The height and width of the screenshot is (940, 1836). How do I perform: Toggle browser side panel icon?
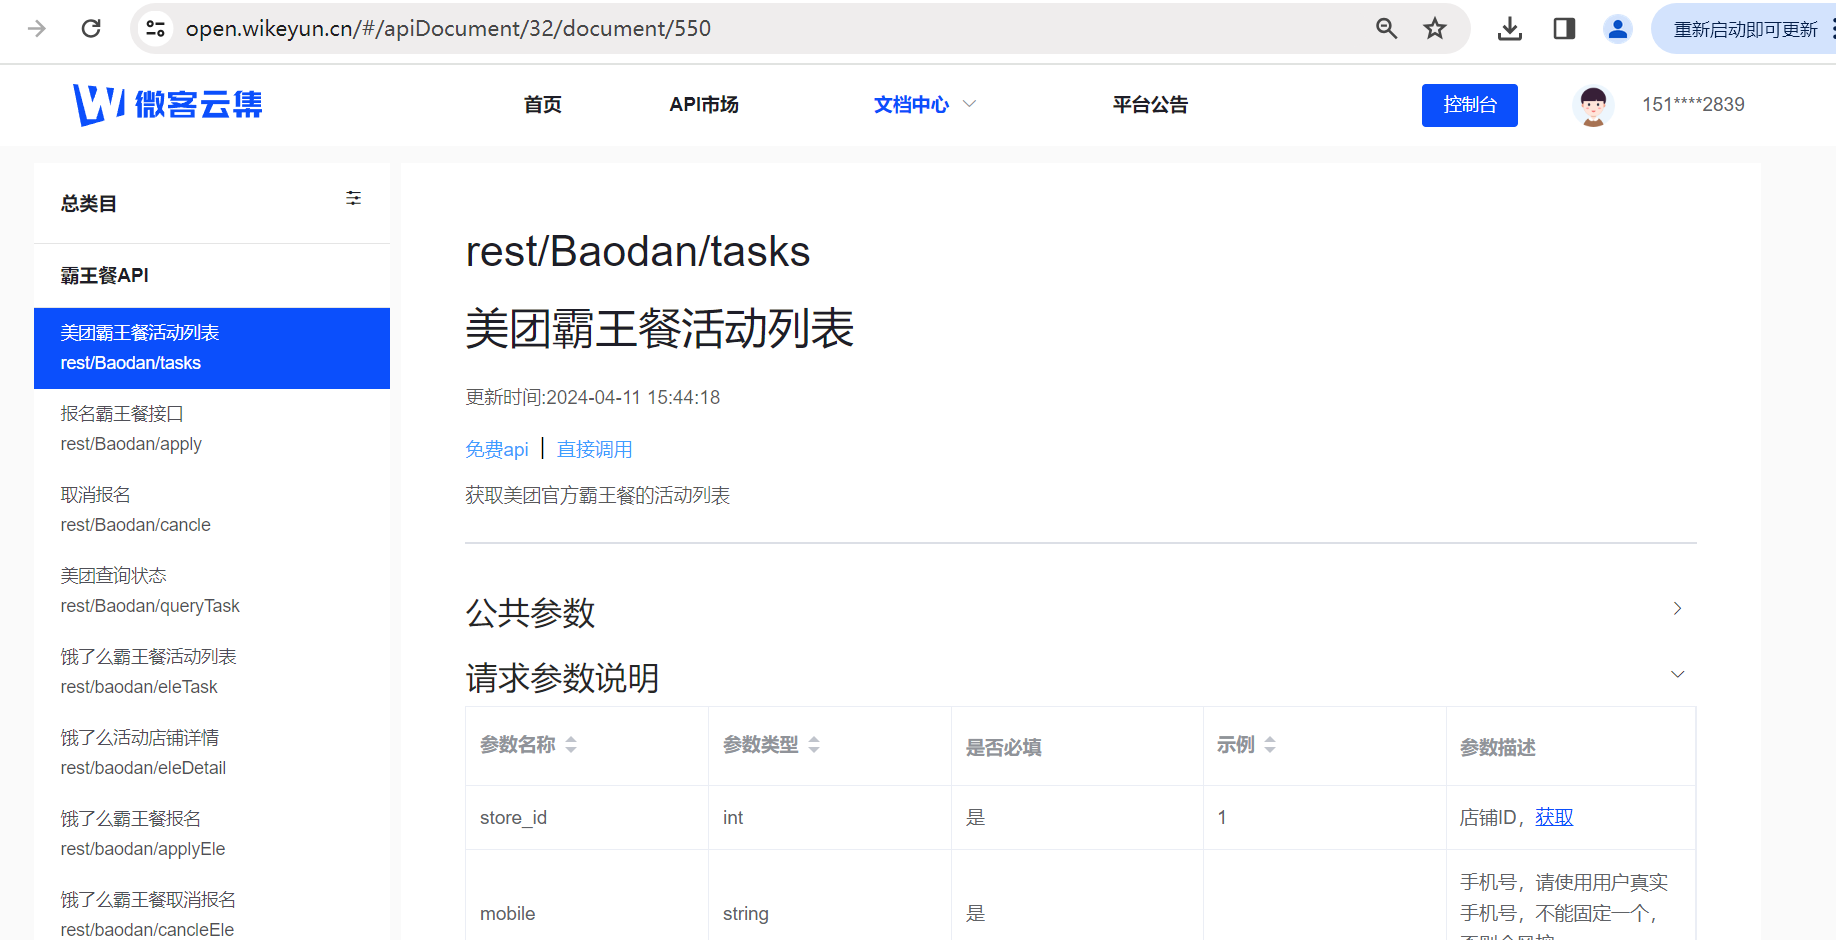click(x=1564, y=28)
